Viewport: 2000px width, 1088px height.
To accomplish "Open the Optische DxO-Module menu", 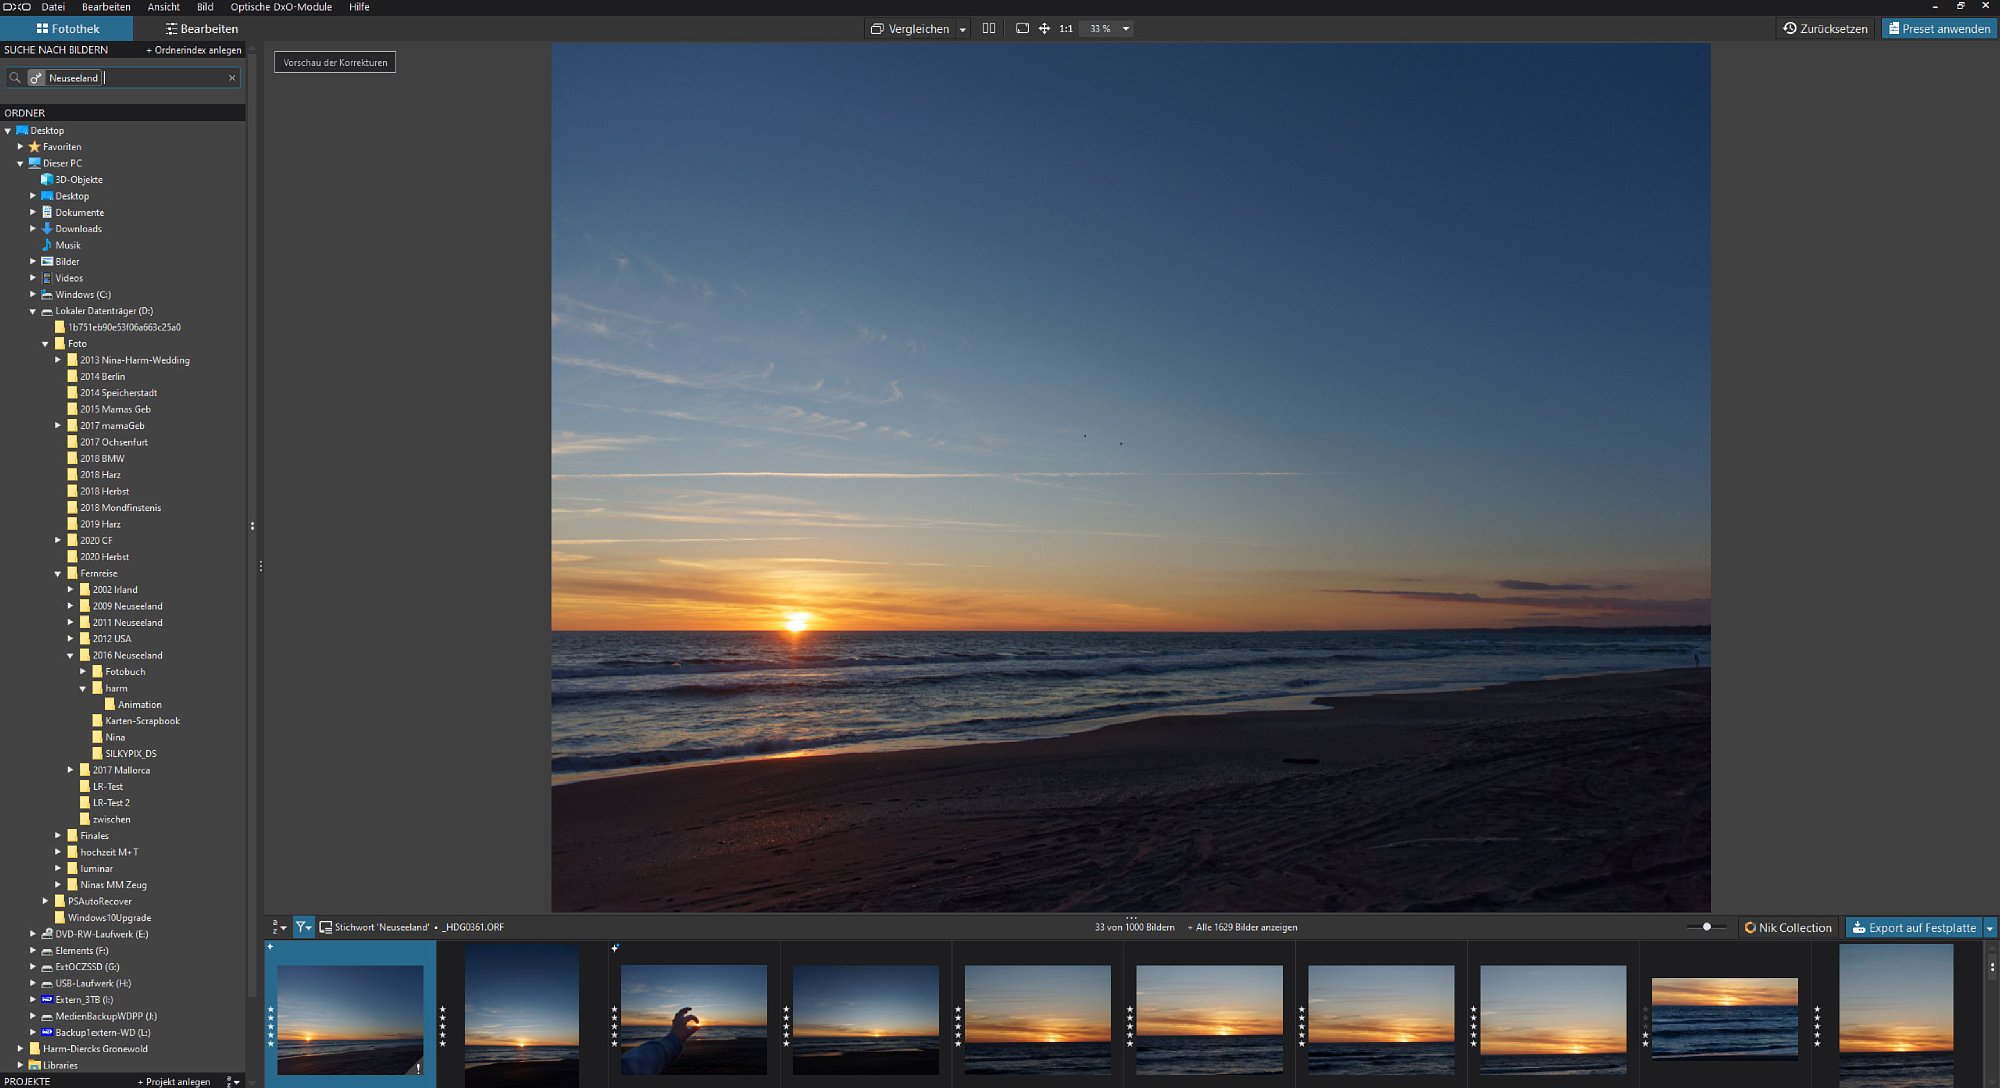I will [x=281, y=7].
